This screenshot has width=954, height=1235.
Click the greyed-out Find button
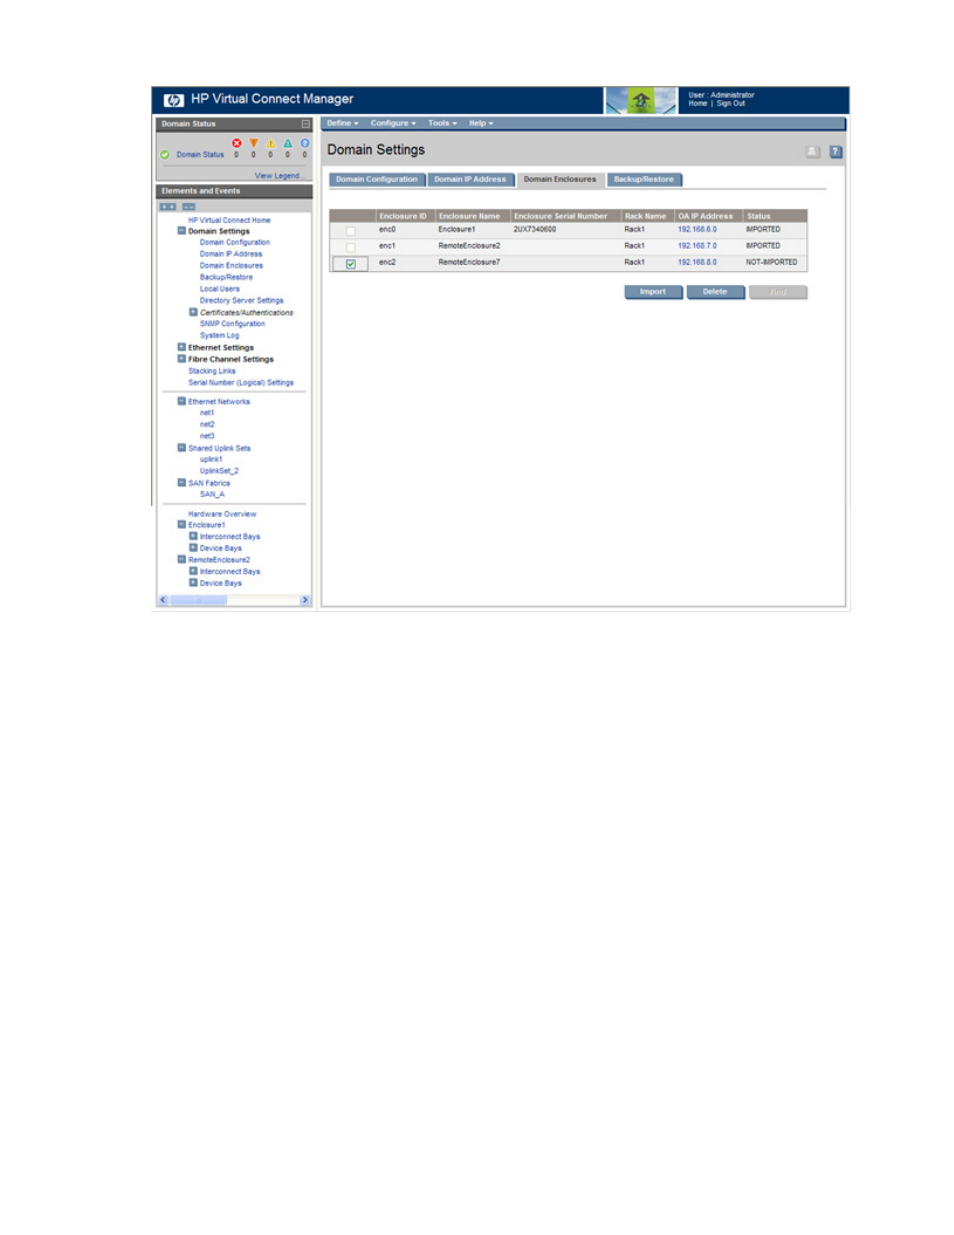(x=778, y=292)
